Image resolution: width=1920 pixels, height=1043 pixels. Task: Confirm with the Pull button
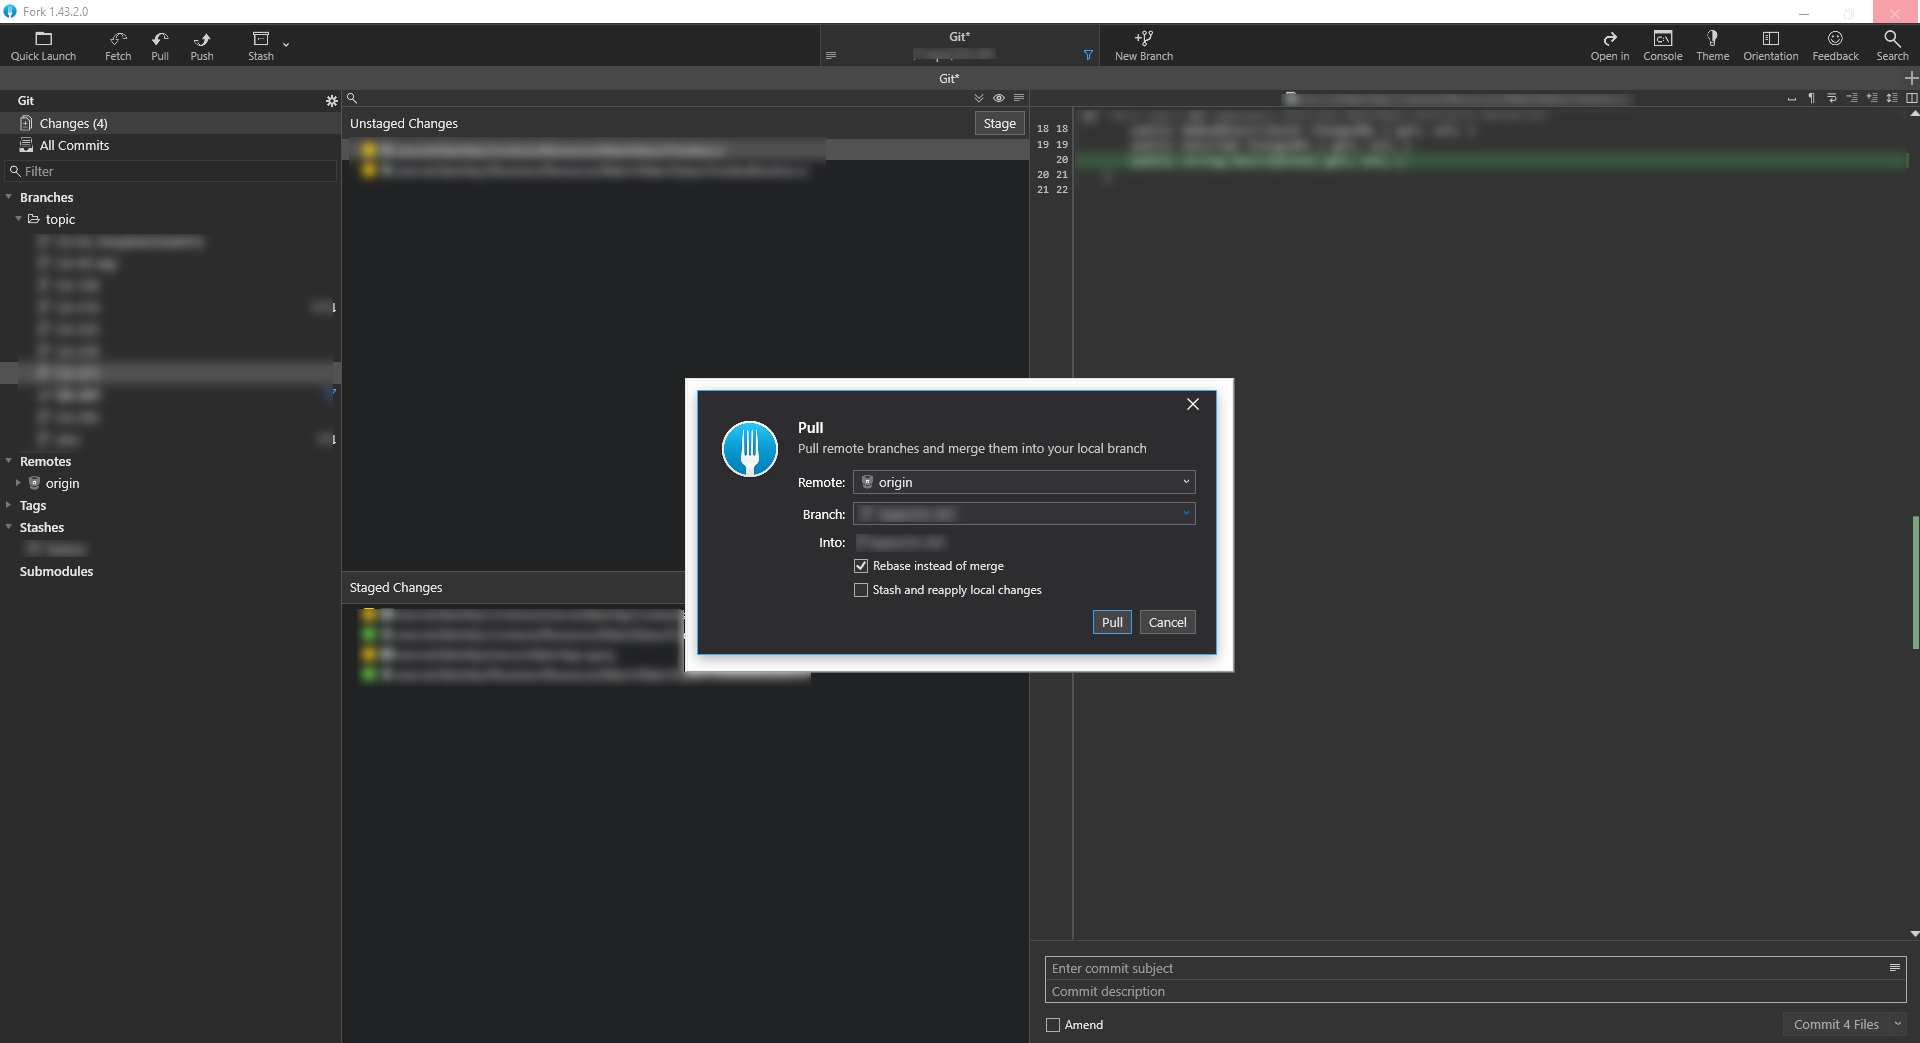1111,621
